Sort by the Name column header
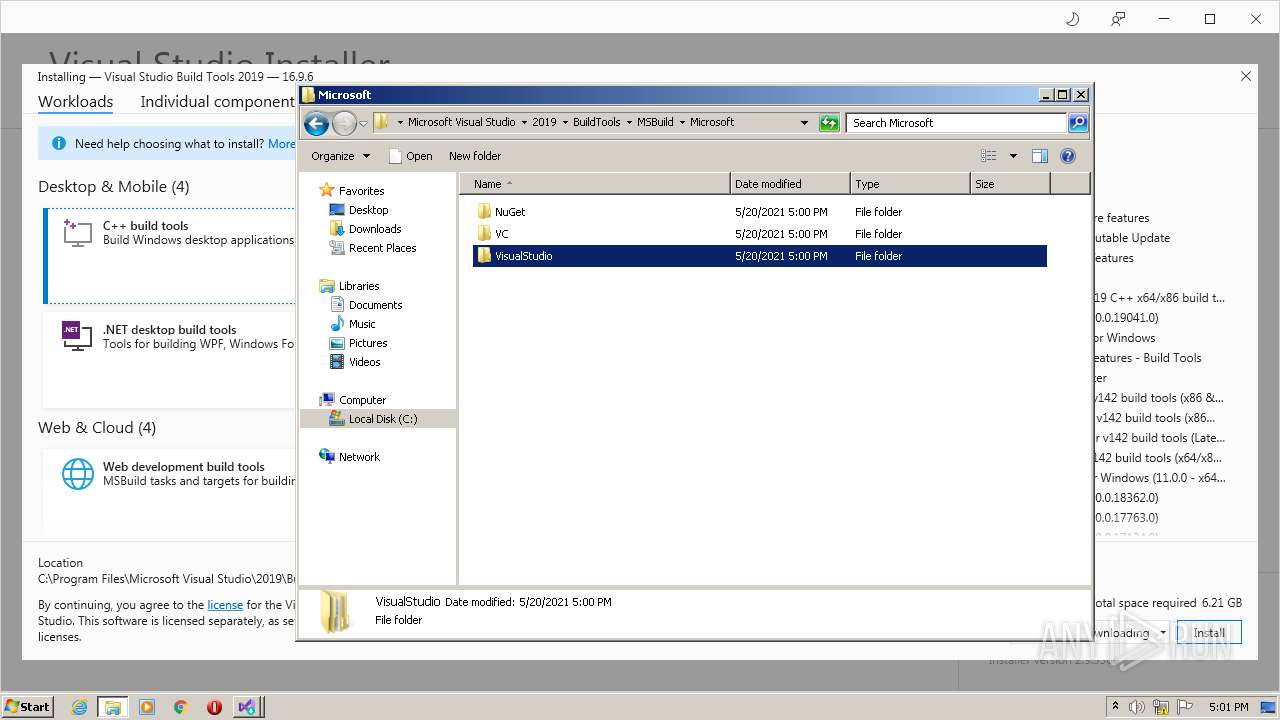1280x720 pixels. (x=595, y=184)
